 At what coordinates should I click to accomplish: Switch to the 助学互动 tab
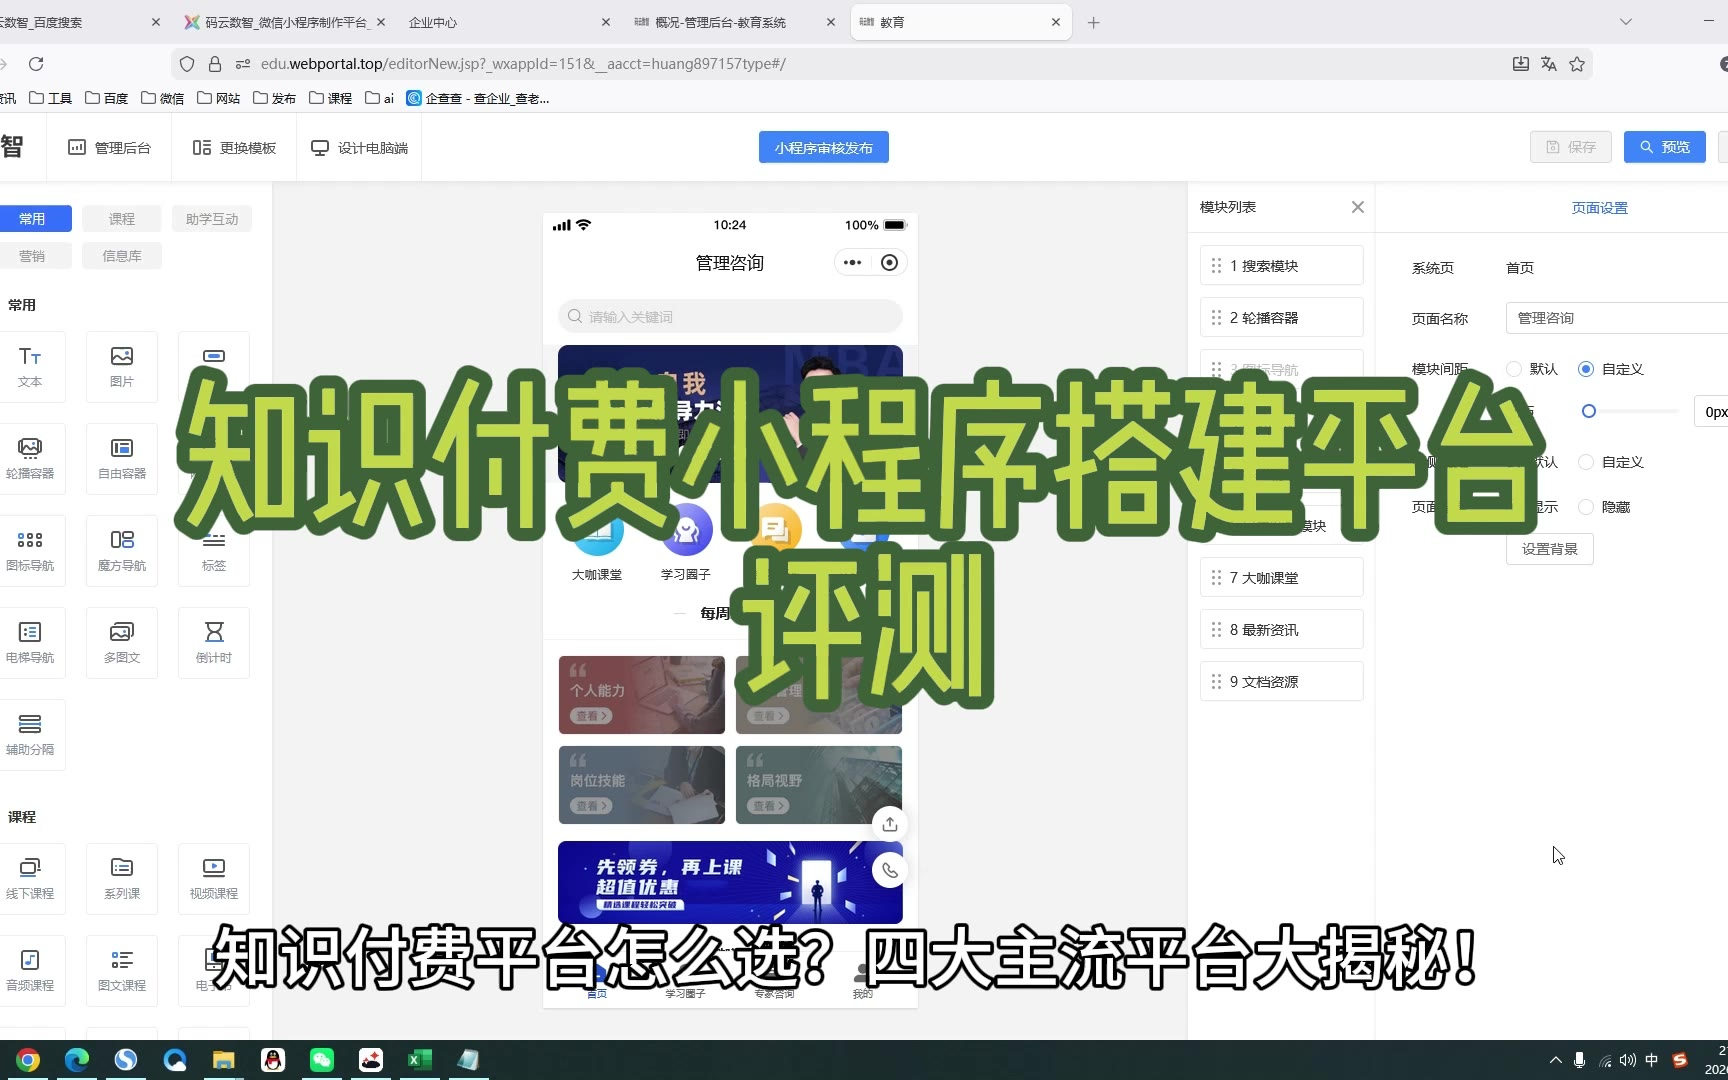click(x=212, y=219)
